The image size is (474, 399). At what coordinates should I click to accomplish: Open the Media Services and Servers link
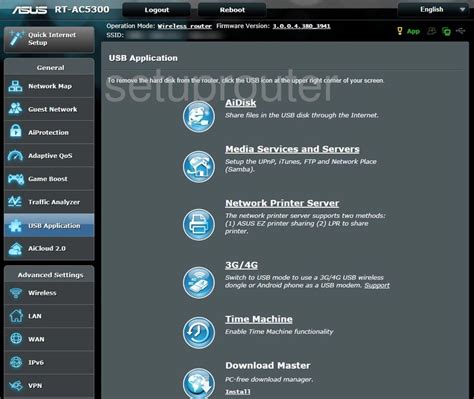point(292,149)
